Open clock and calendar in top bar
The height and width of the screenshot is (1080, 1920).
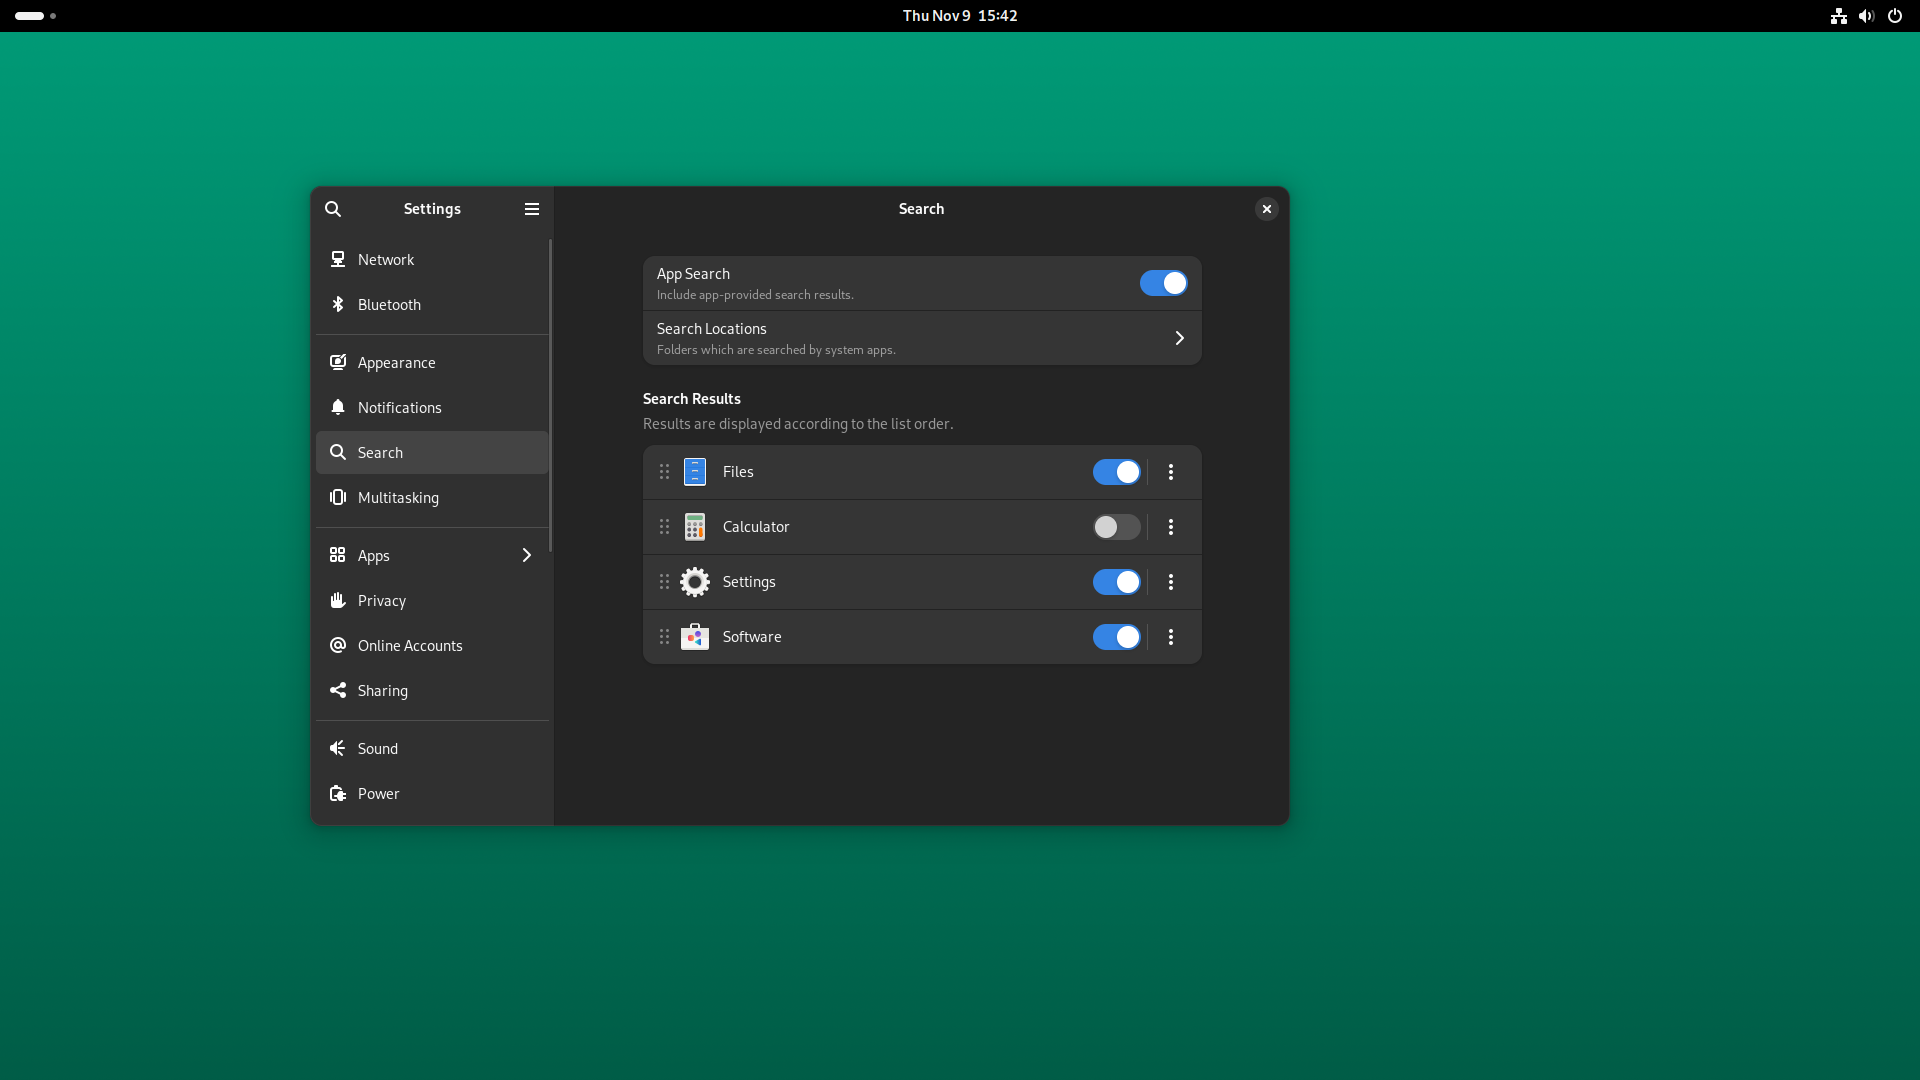[960, 16]
